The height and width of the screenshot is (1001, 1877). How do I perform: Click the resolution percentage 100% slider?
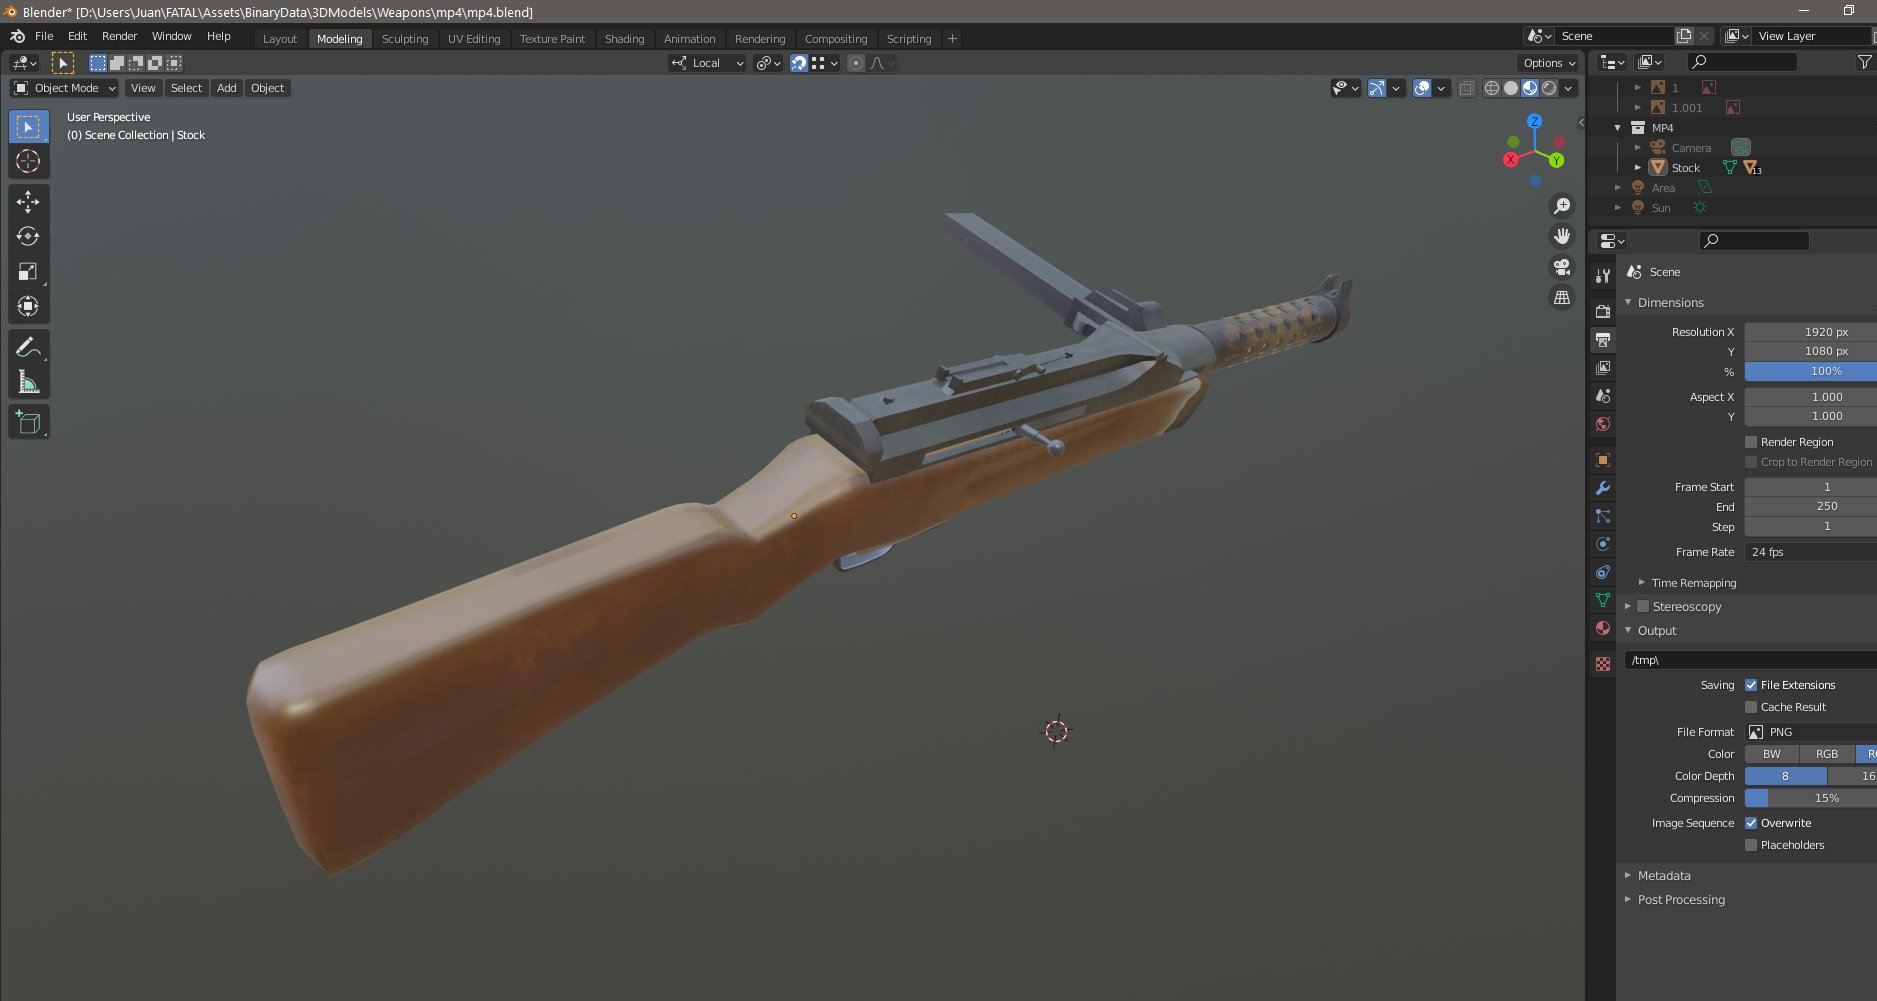[1811, 371]
